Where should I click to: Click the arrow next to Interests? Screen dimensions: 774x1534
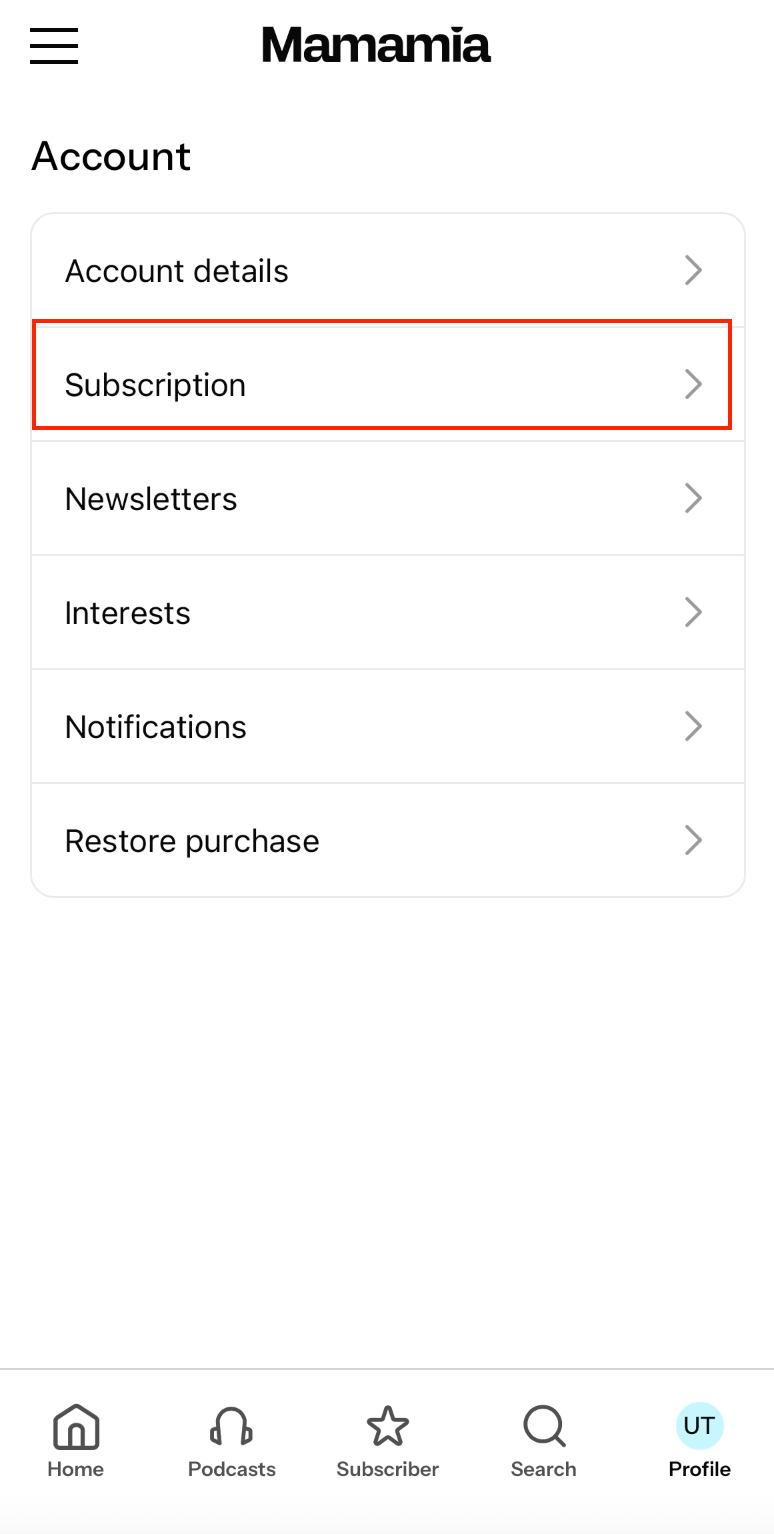click(693, 612)
